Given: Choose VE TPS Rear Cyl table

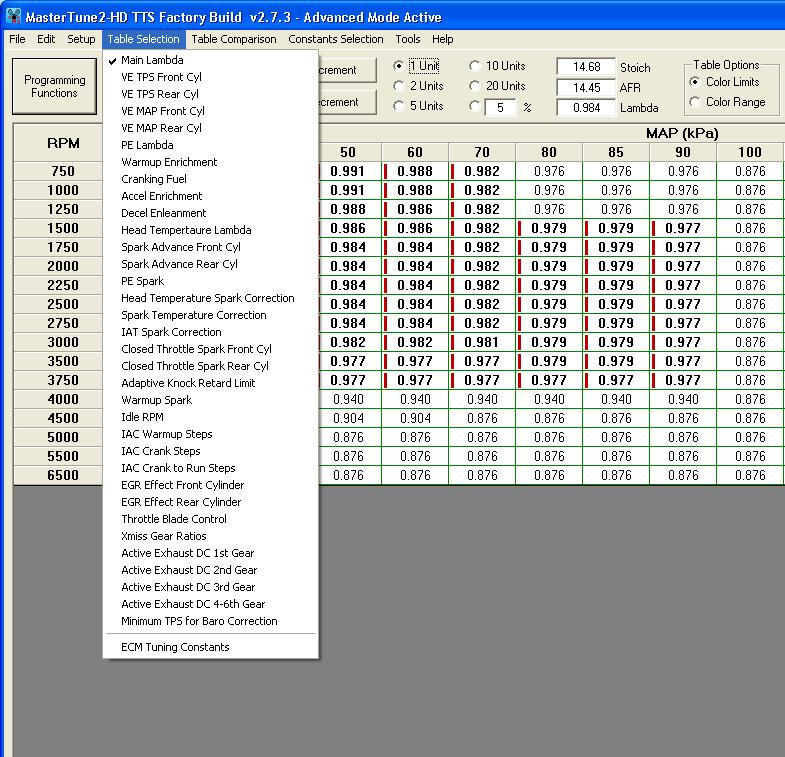Looking at the screenshot, I should click(x=210, y=94).
